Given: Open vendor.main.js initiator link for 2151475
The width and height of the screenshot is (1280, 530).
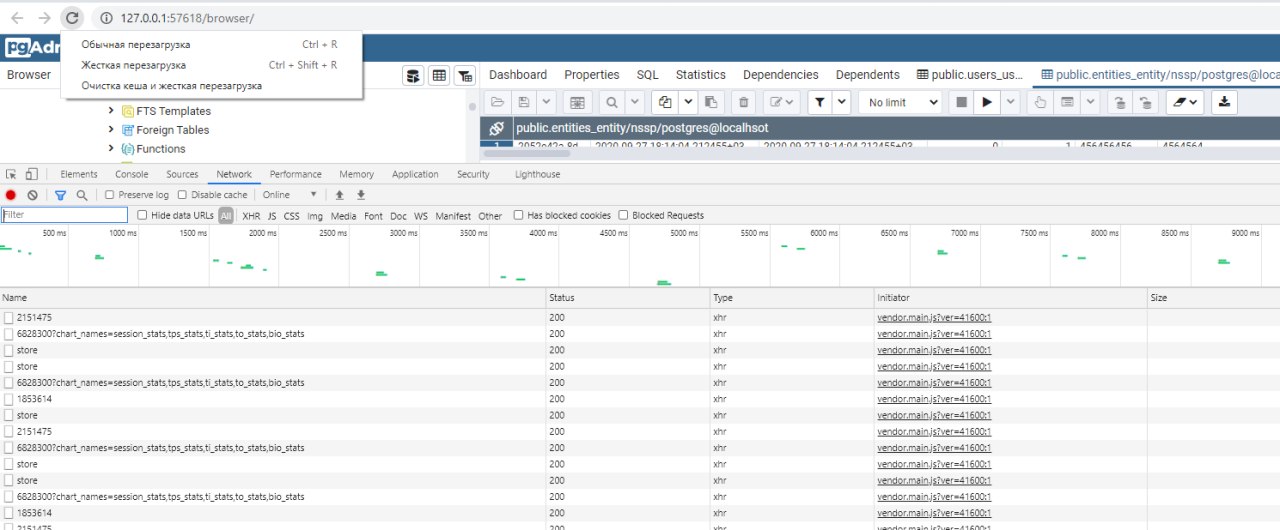Looking at the screenshot, I should pyautogui.click(x=933, y=317).
